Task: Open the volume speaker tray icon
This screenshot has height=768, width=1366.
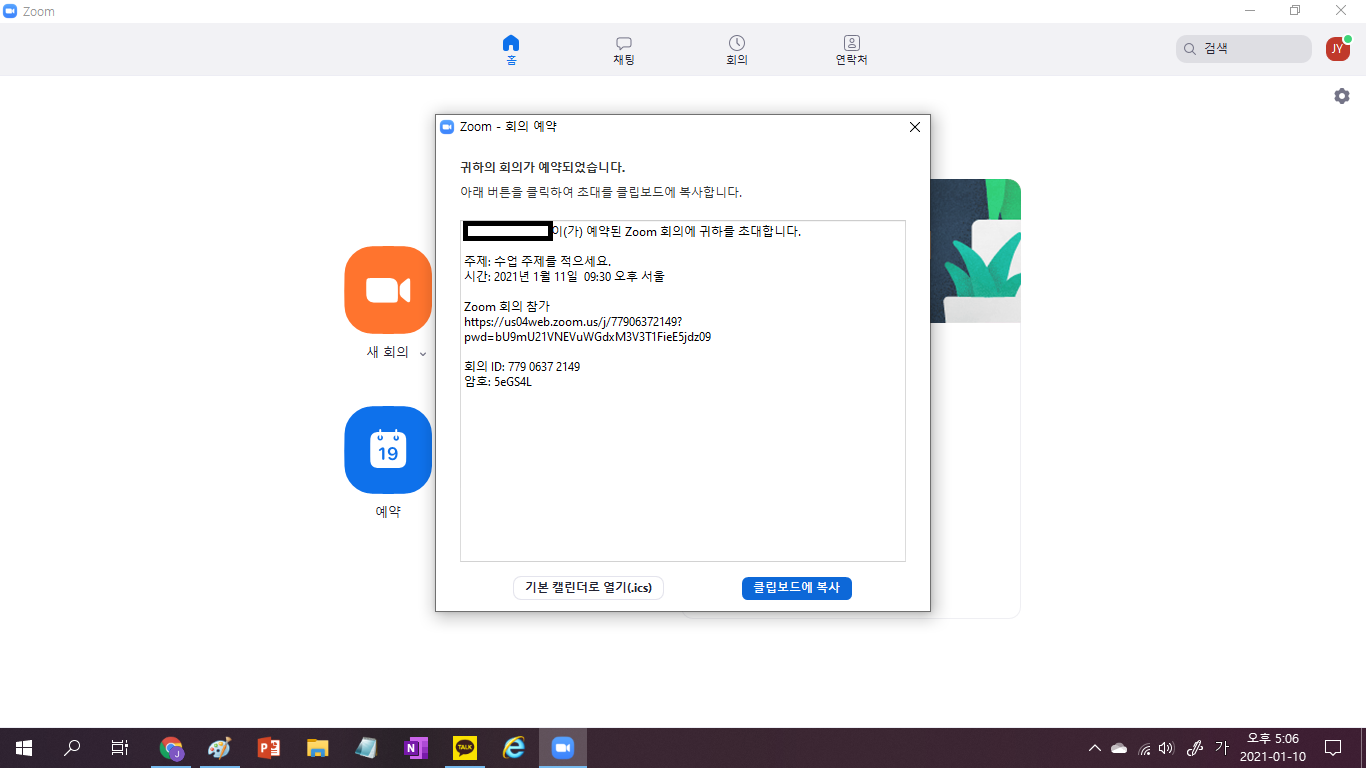Action: click(x=1166, y=748)
